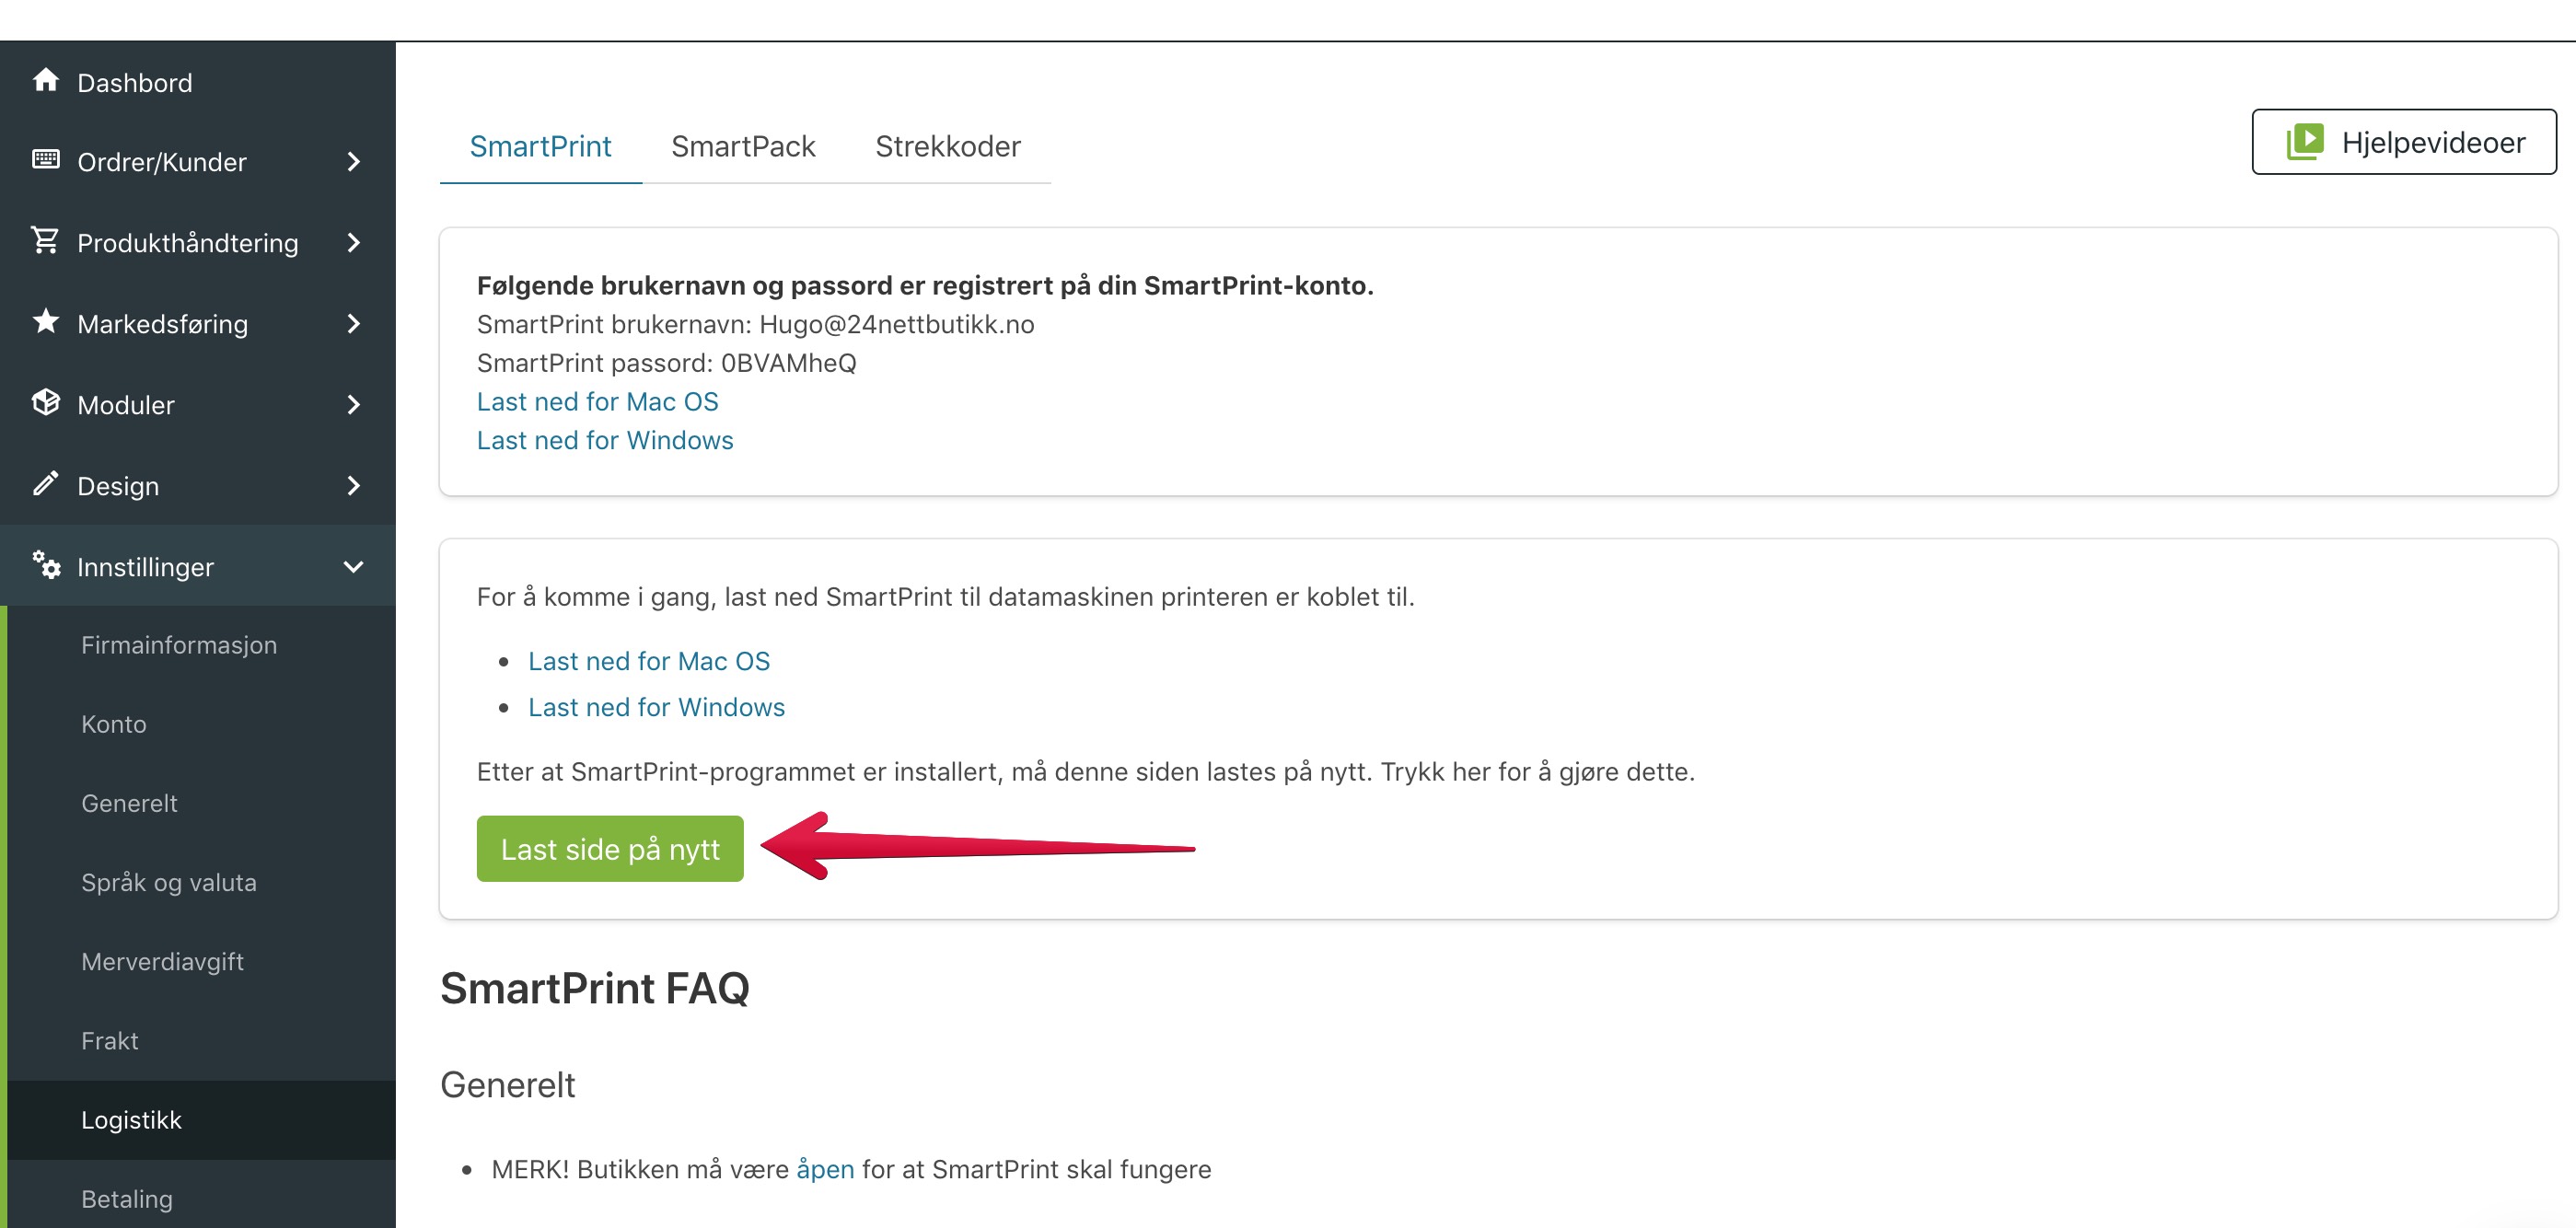2576x1228 pixels.
Task: Click the Innstillinger gears icon
Action: 45,564
